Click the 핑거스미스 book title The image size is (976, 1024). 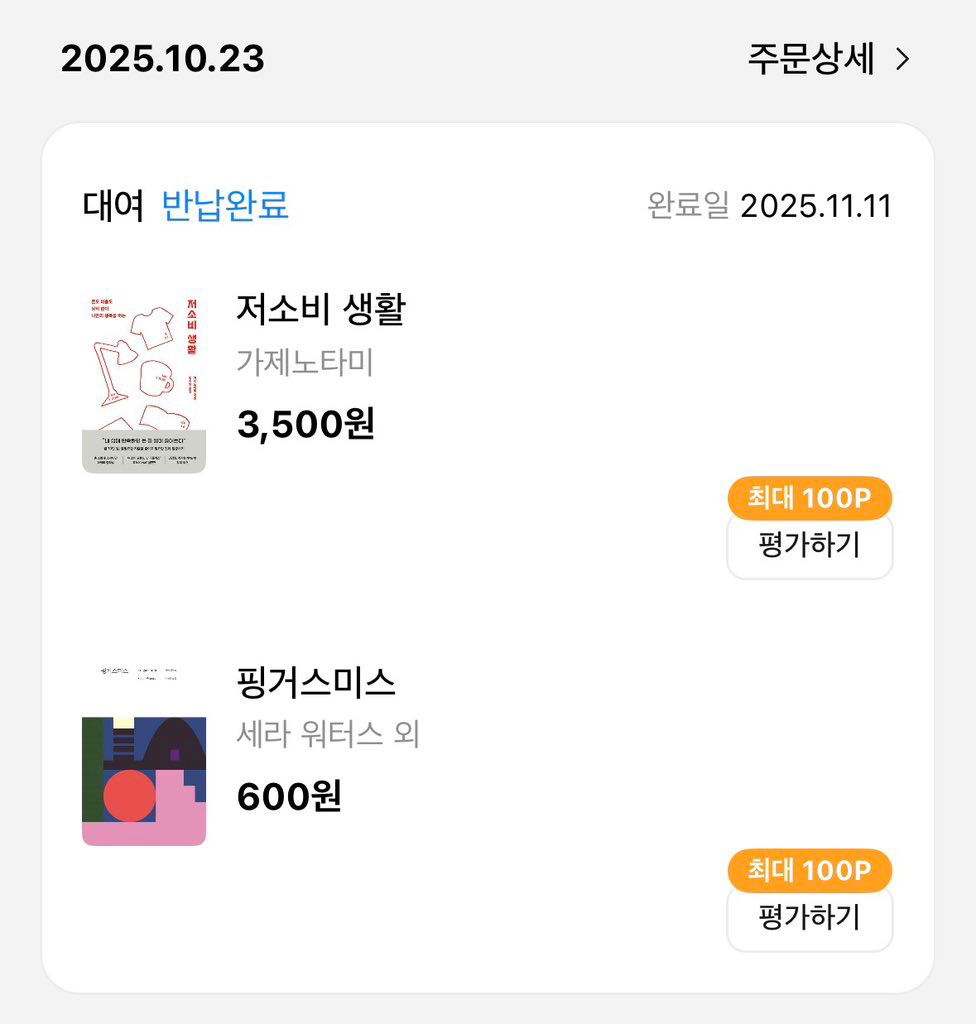[316, 682]
